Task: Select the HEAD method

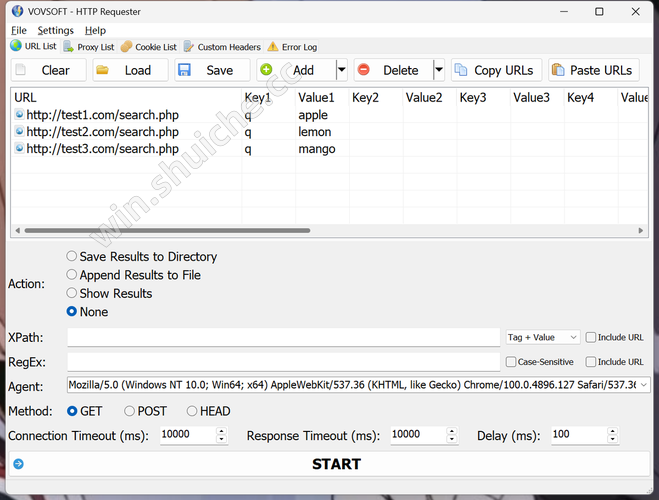Action: [208, 411]
